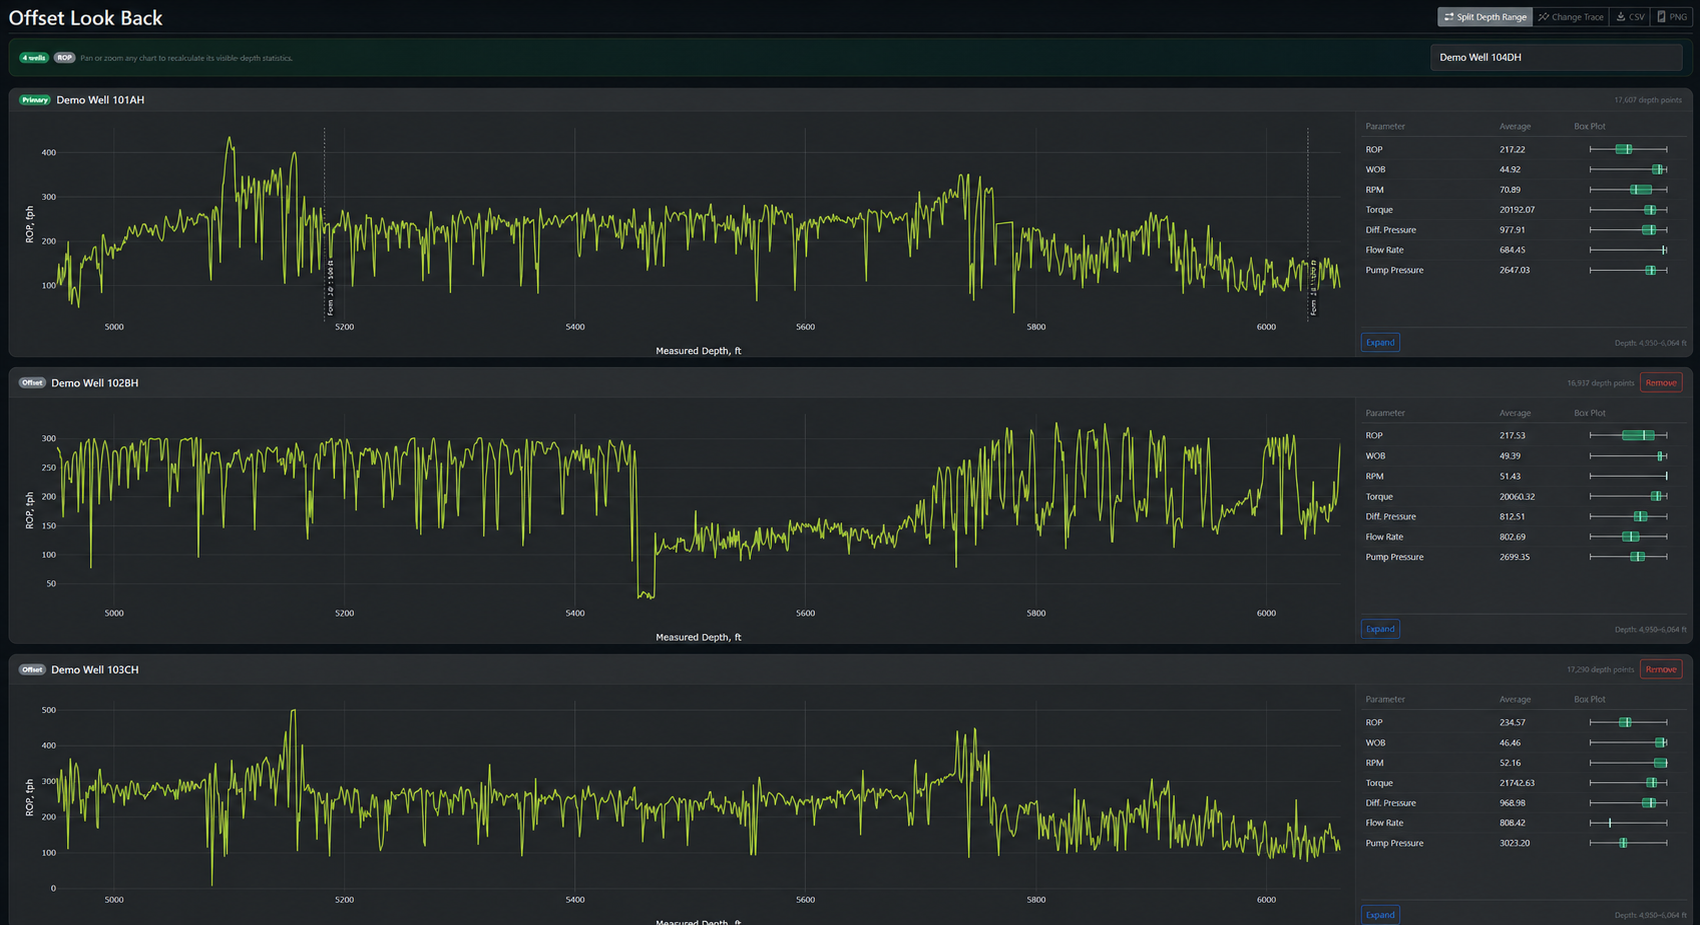Screen dimensions: 1700x925
Task: Click the RPM box plot for Well 101AH
Action: 1628,189
